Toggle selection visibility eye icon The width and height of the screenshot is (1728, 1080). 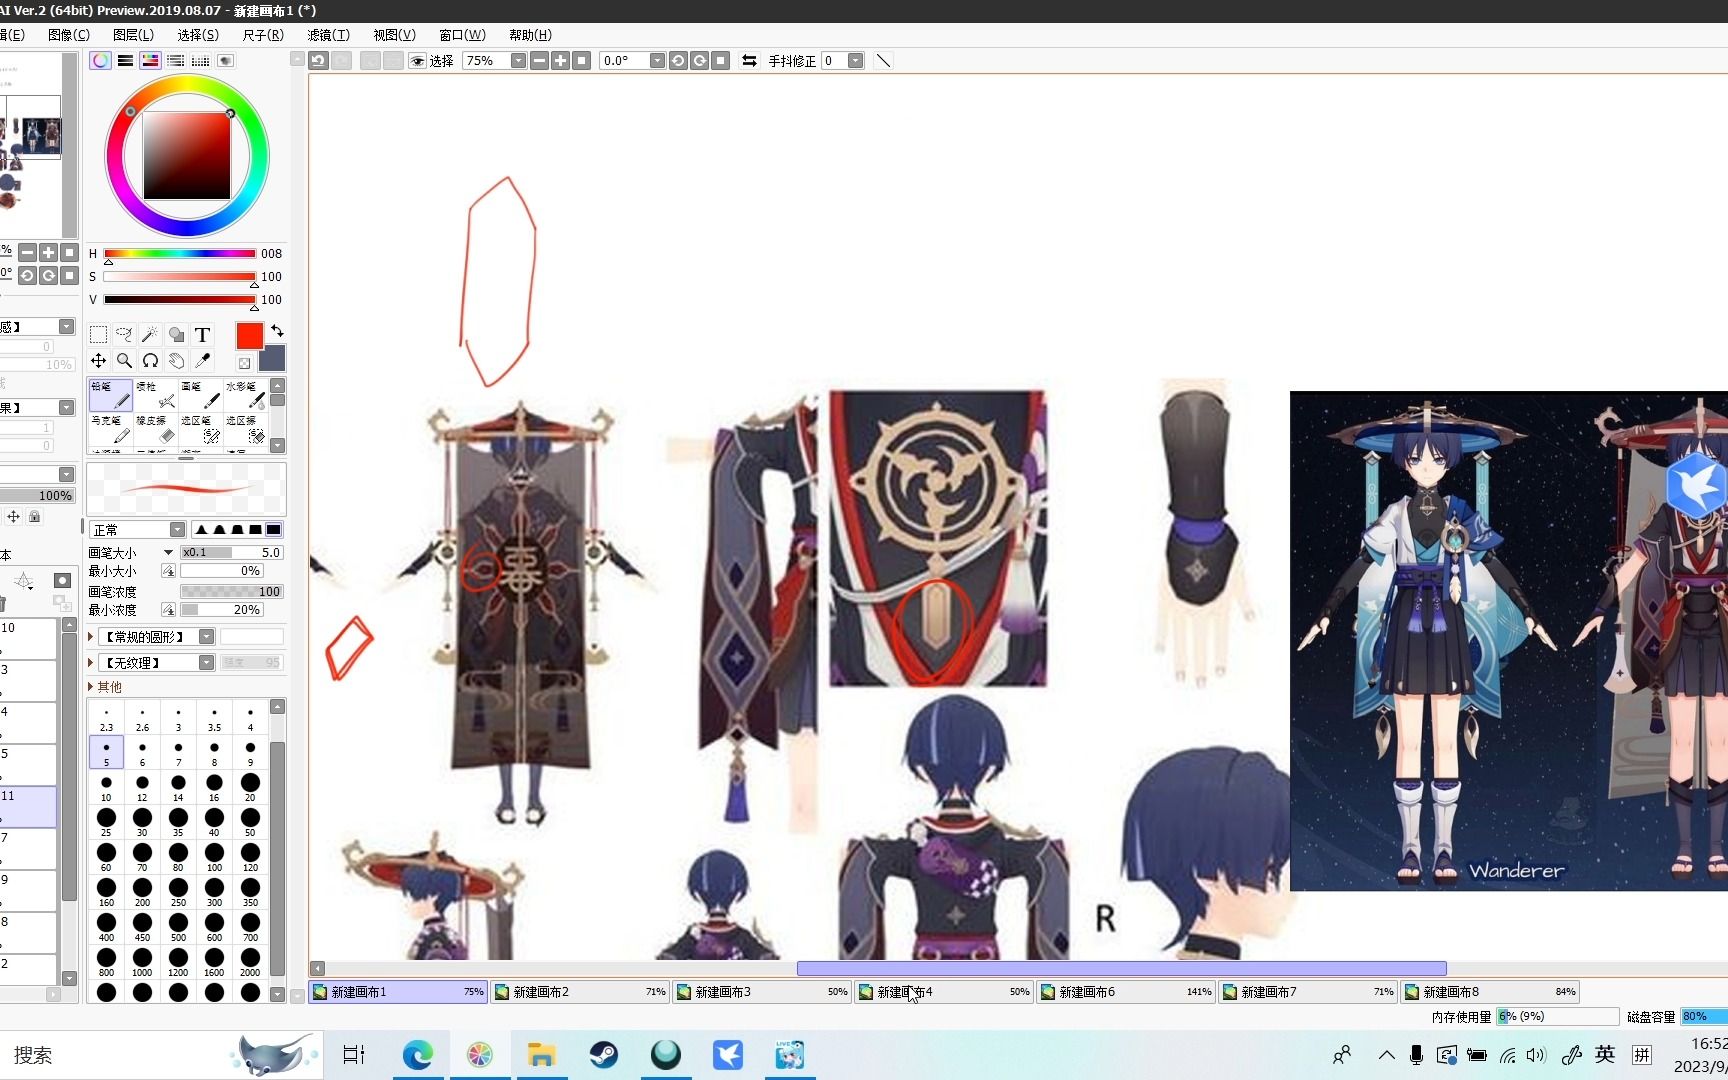[x=418, y=60]
